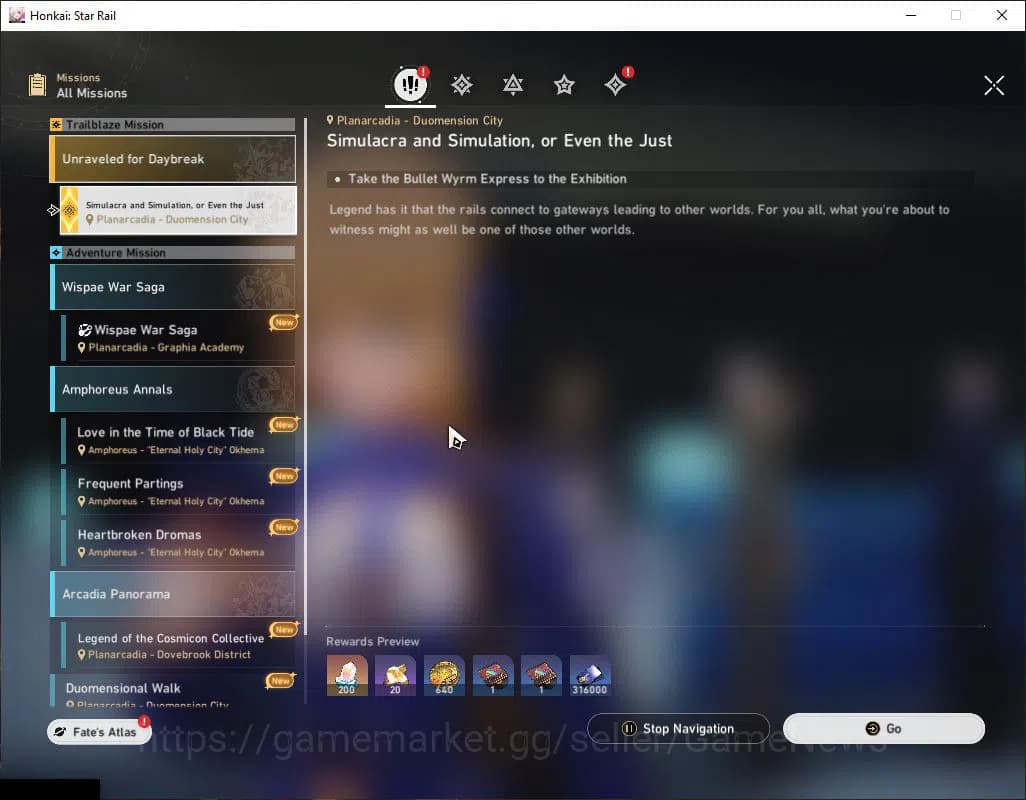Viewport: 1026px width, 800px height.
Task: Collapse the Arcadia Panorama group header
Action: pyautogui.click(x=173, y=594)
